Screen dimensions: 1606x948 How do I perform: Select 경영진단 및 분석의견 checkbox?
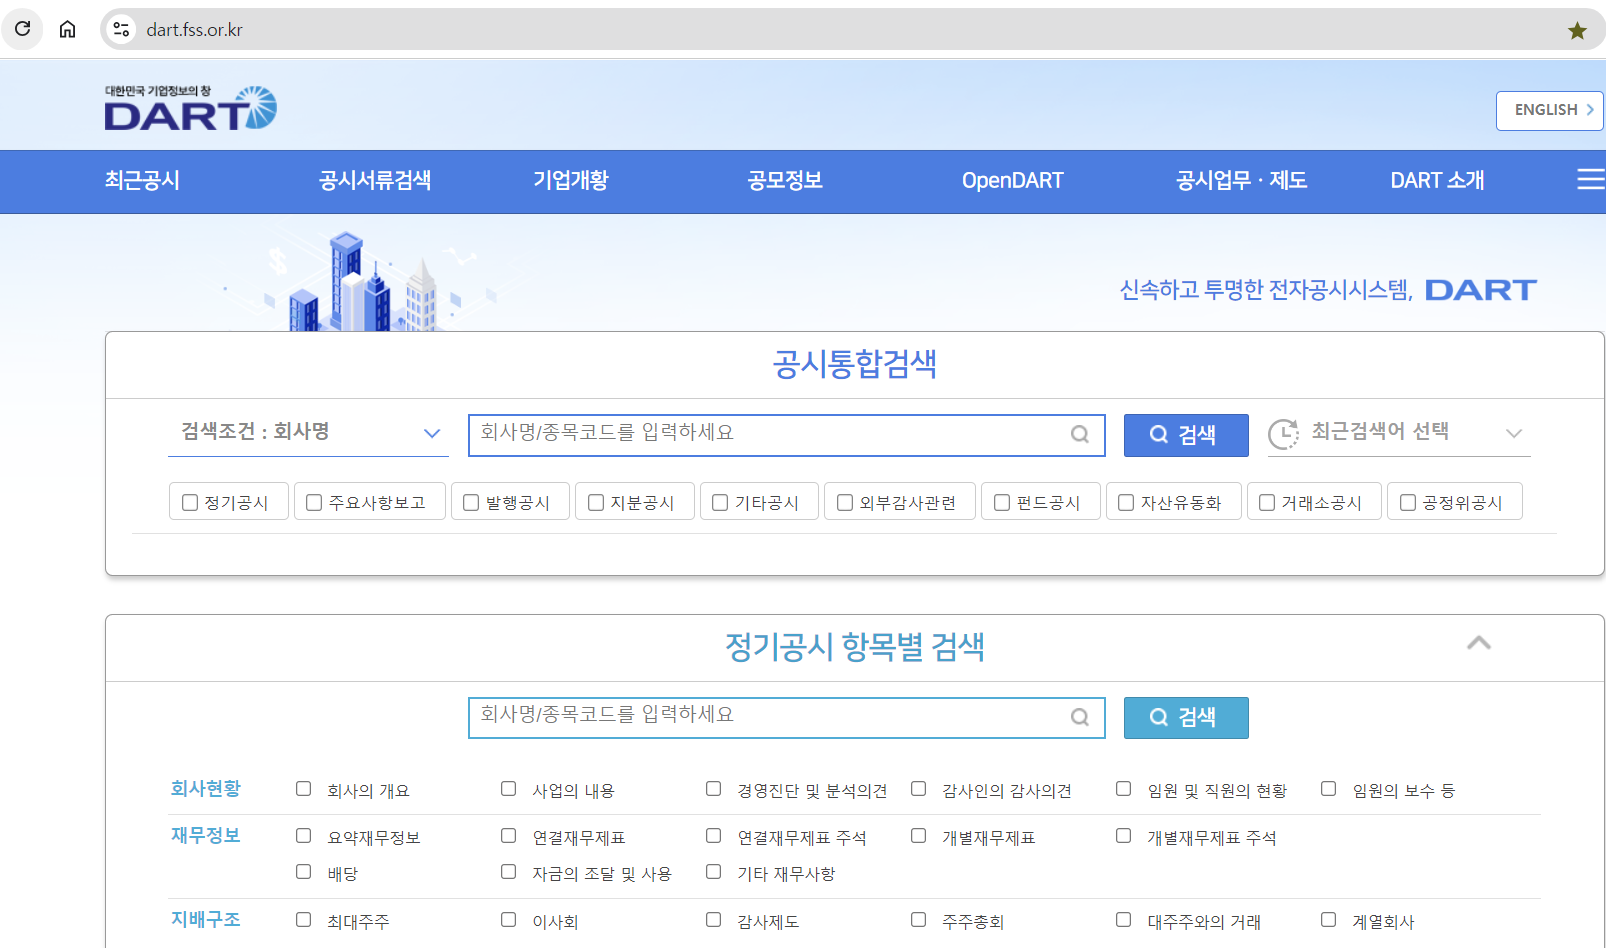714,789
